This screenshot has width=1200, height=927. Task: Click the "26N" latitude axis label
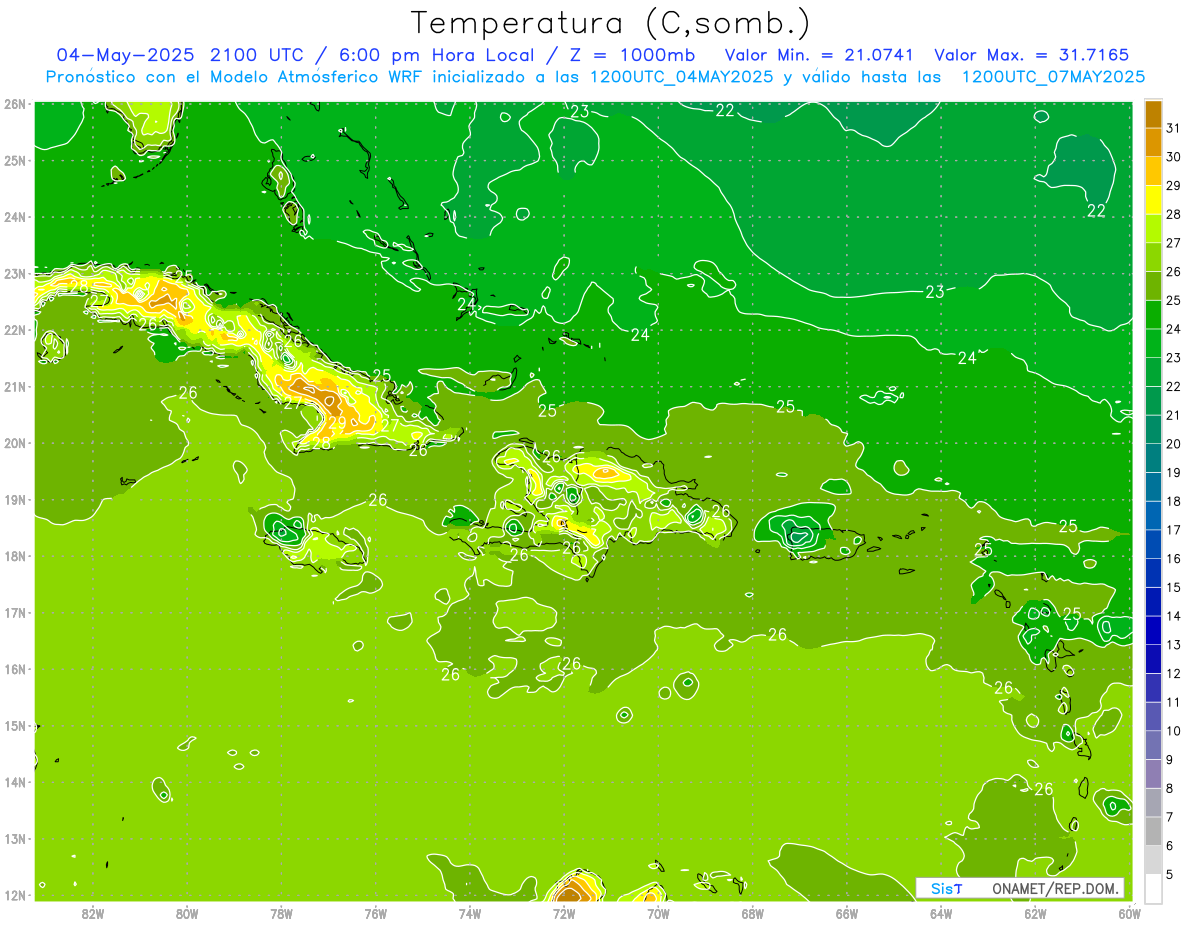[15, 104]
